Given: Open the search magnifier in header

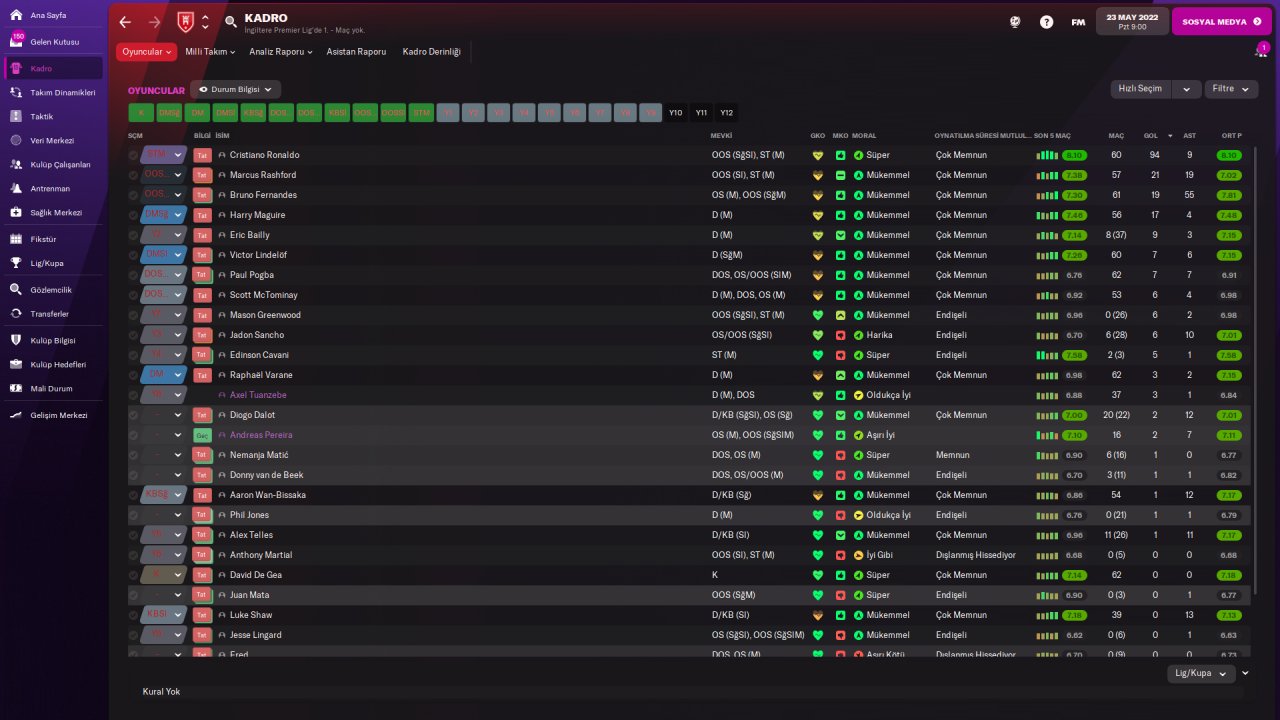Looking at the screenshot, I should click(x=231, y=21).
